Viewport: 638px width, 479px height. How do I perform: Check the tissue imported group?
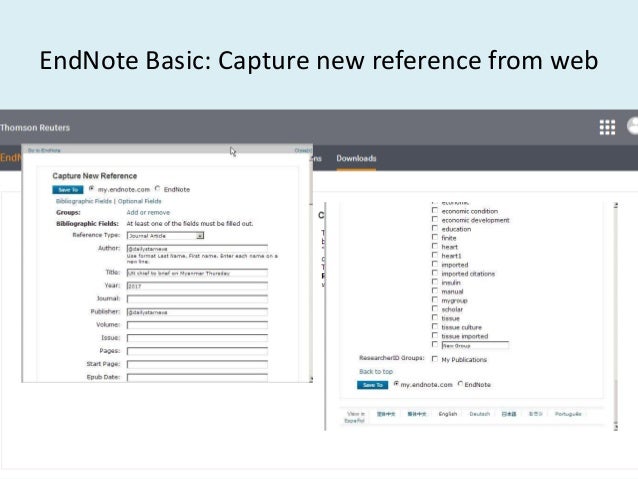pyautogui.click(x=435, y=336)
